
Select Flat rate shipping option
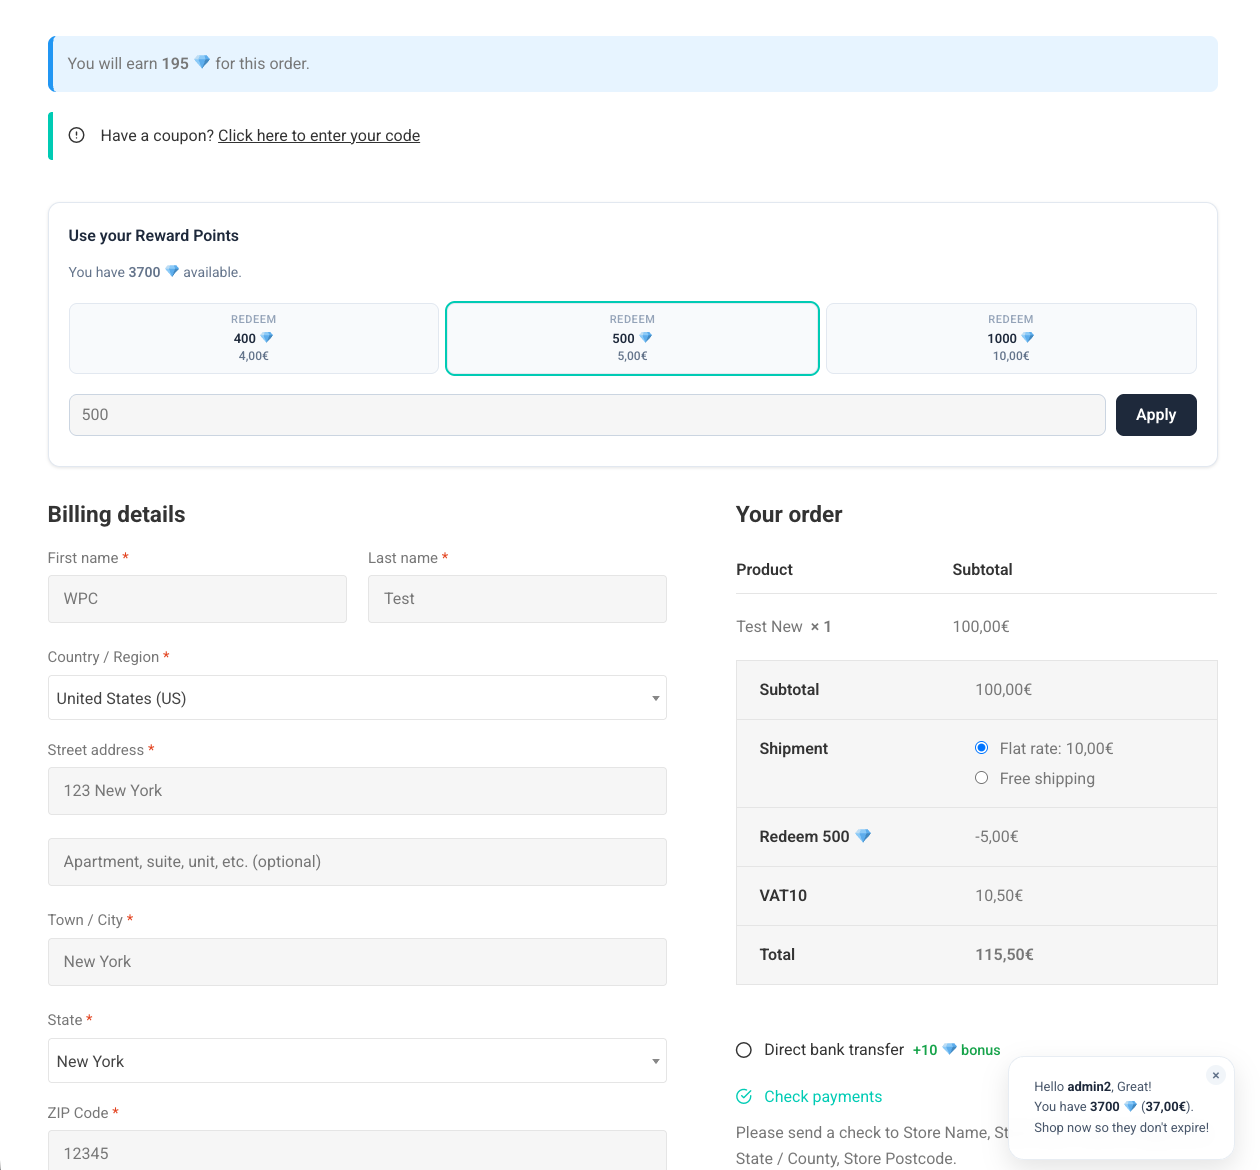click(x=982, y=748)
